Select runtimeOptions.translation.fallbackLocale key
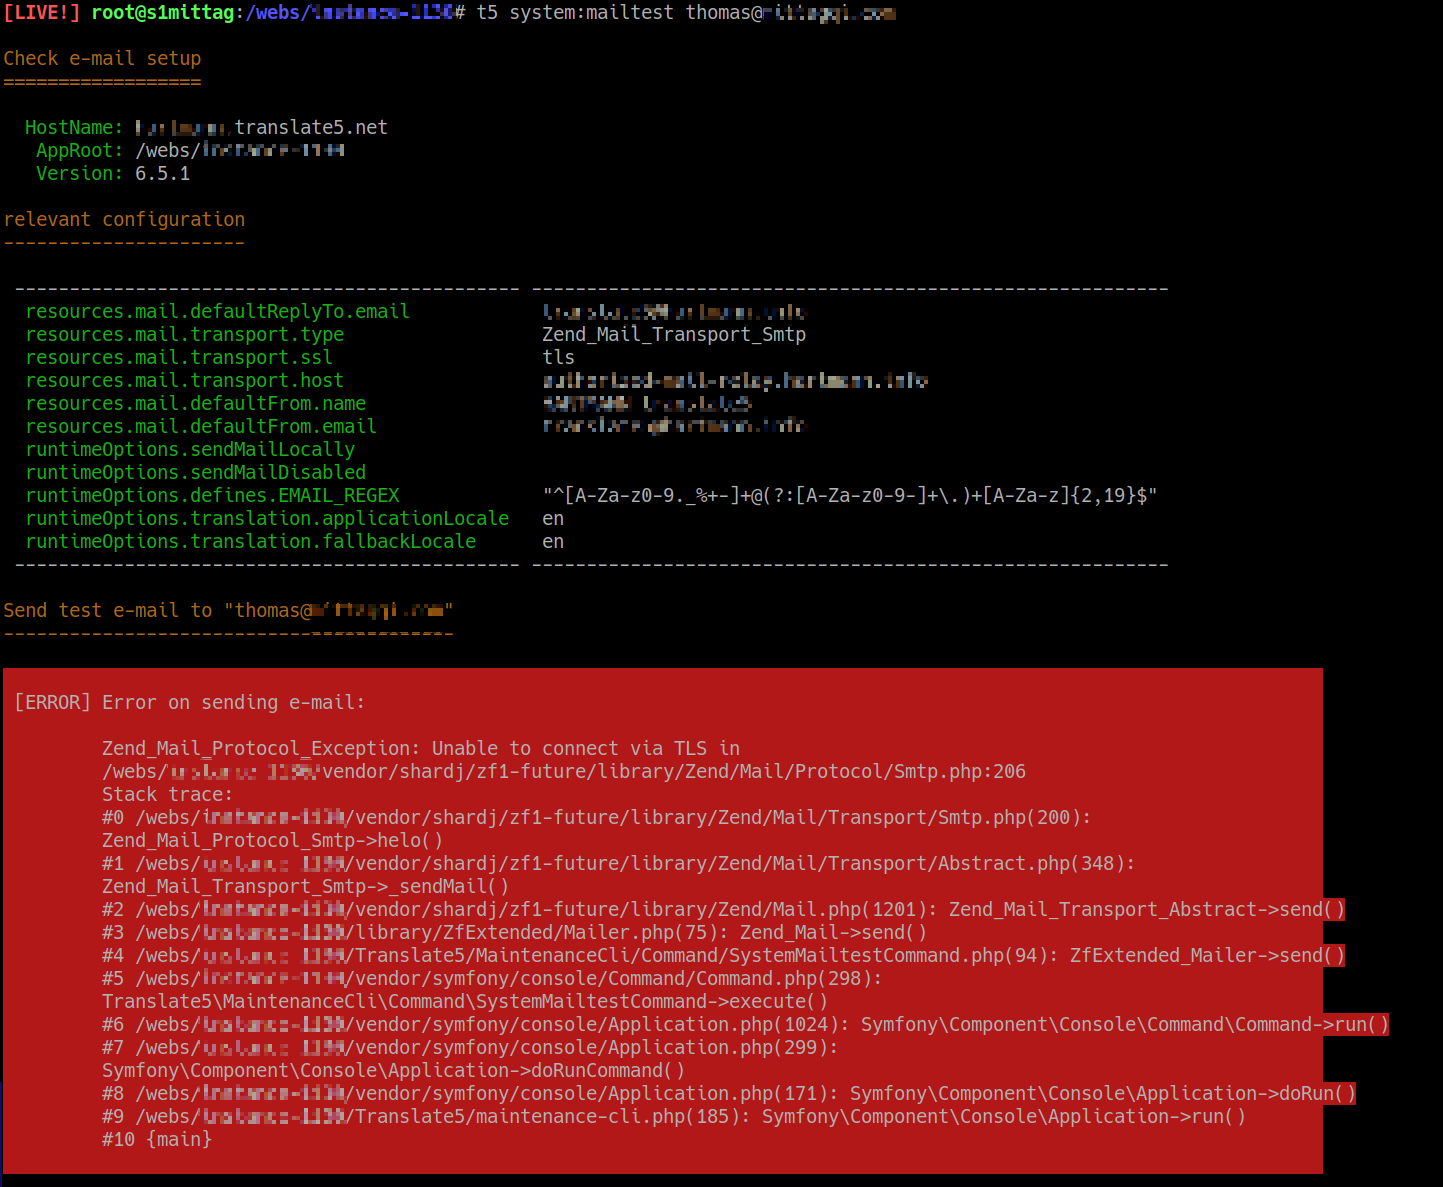Viewport: 1443px width, 1187px height. pos(250,541)
